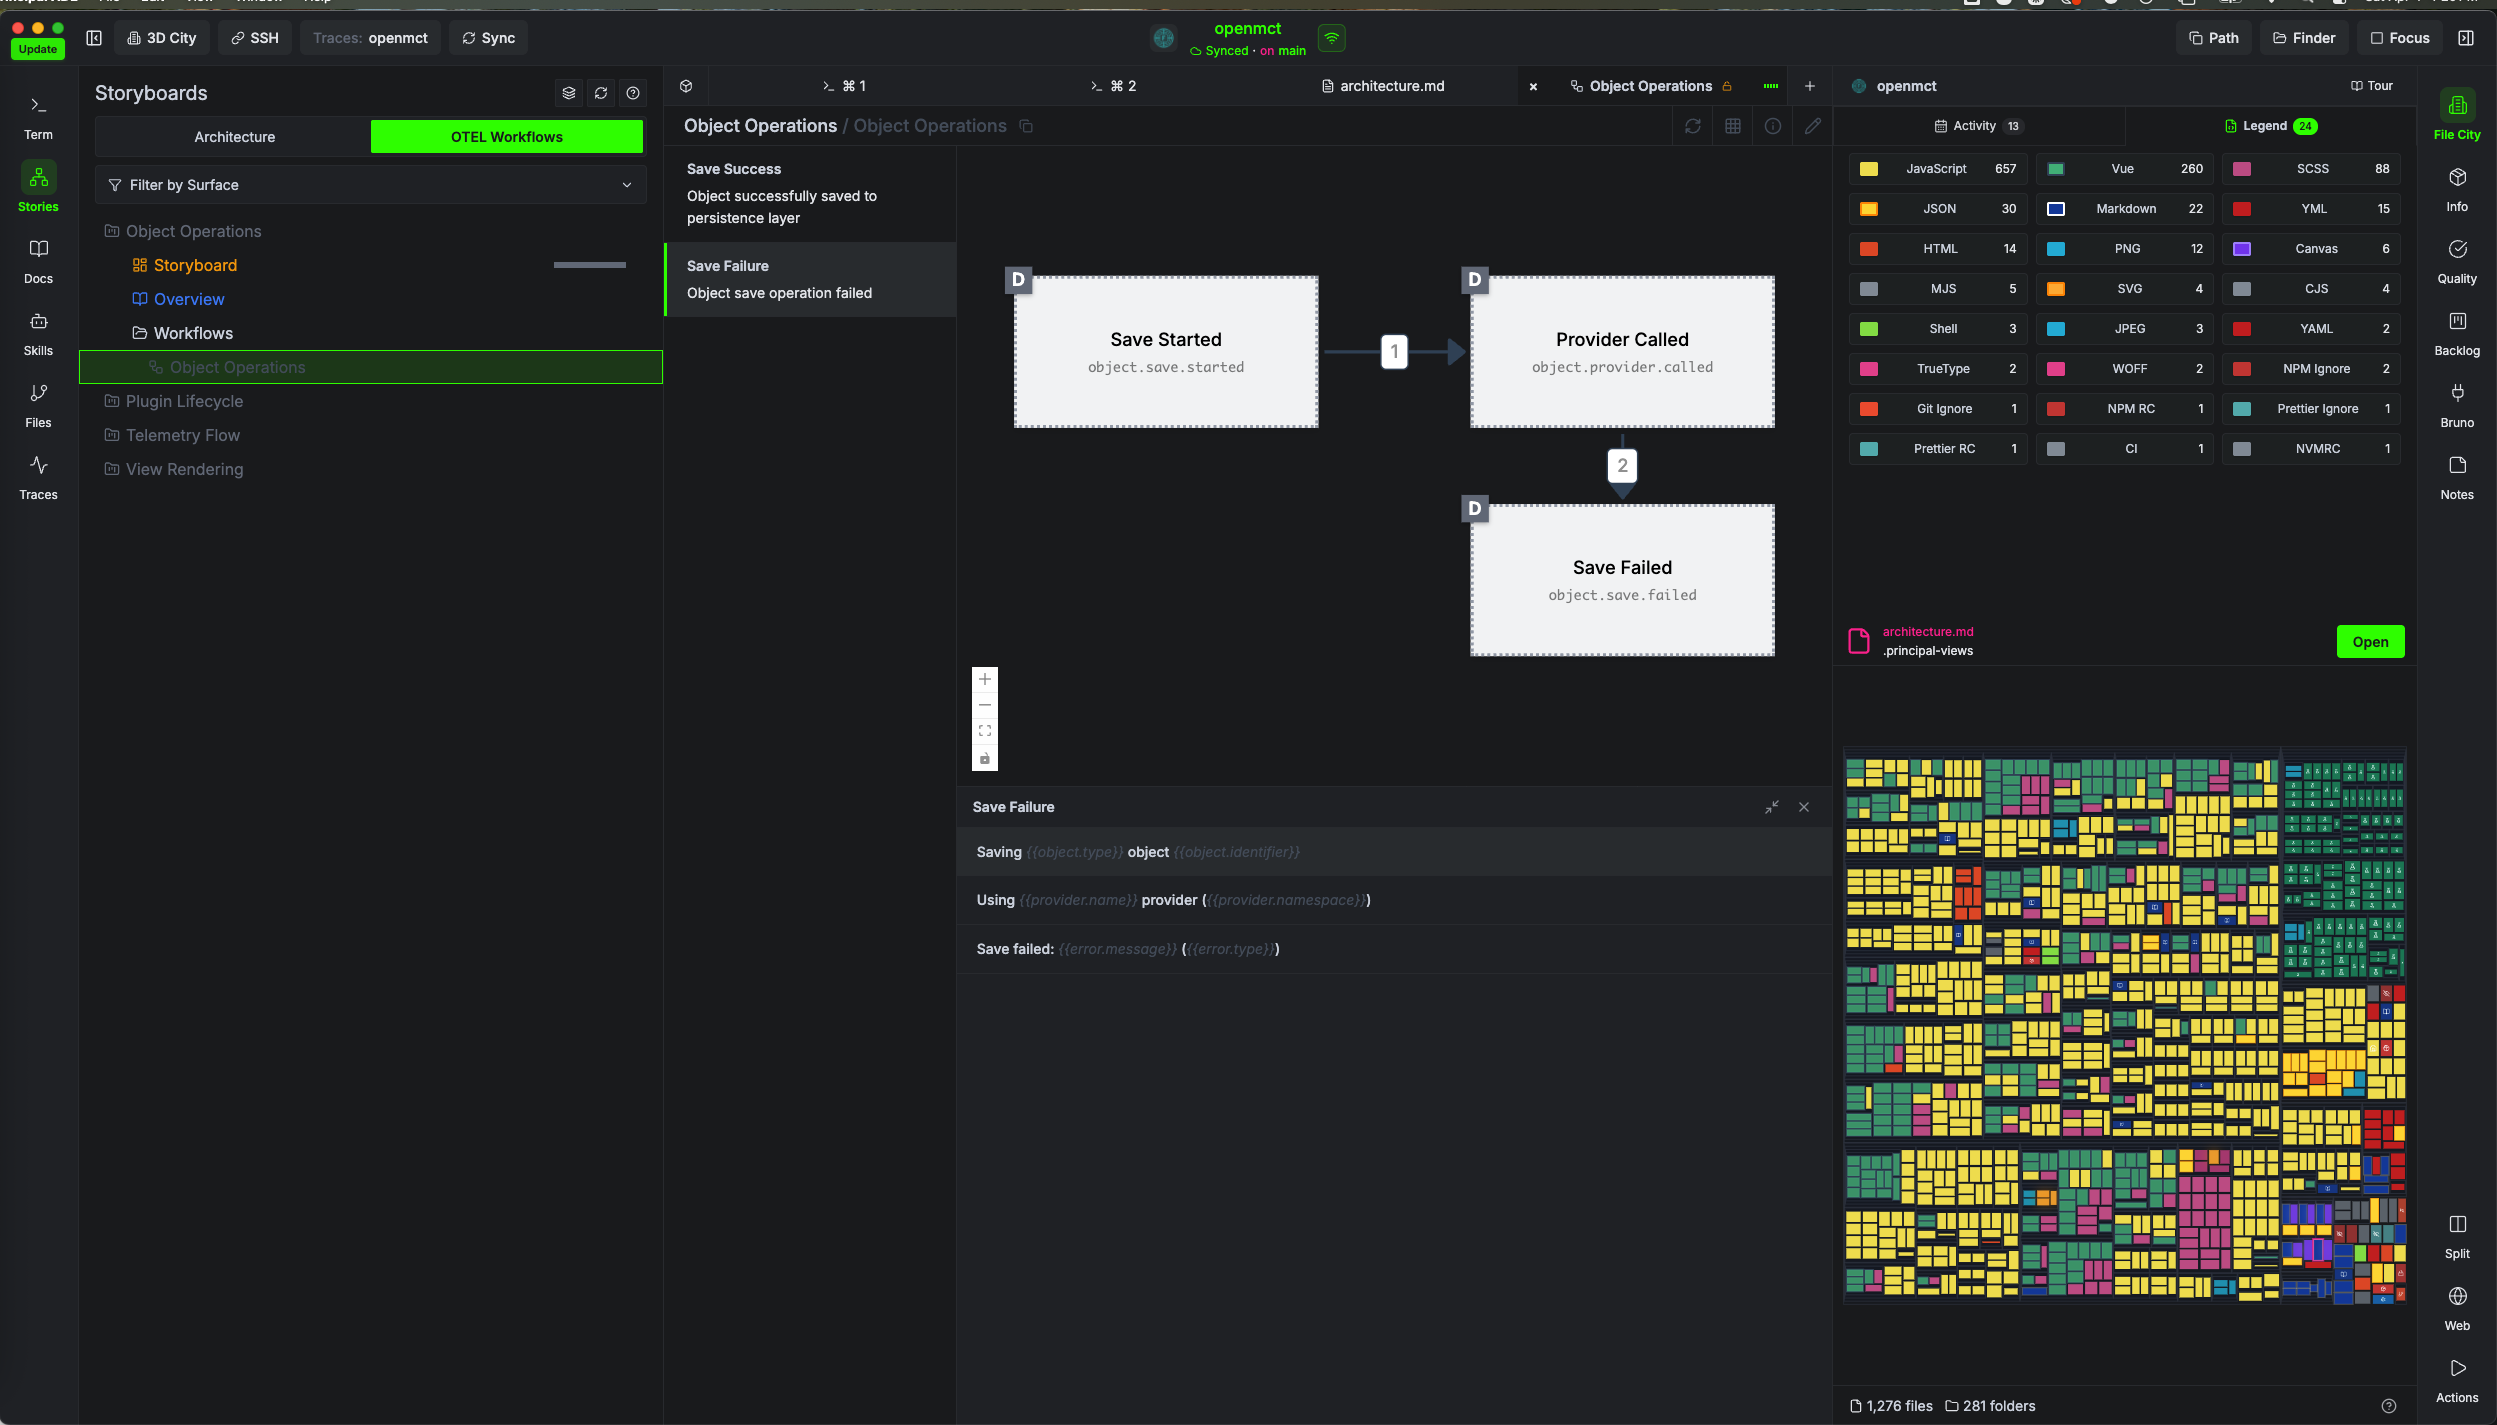Expand the Plugin Lifecycle folder
The width and height of the screenshot is (2497, 1425).
tap(184, 401)
